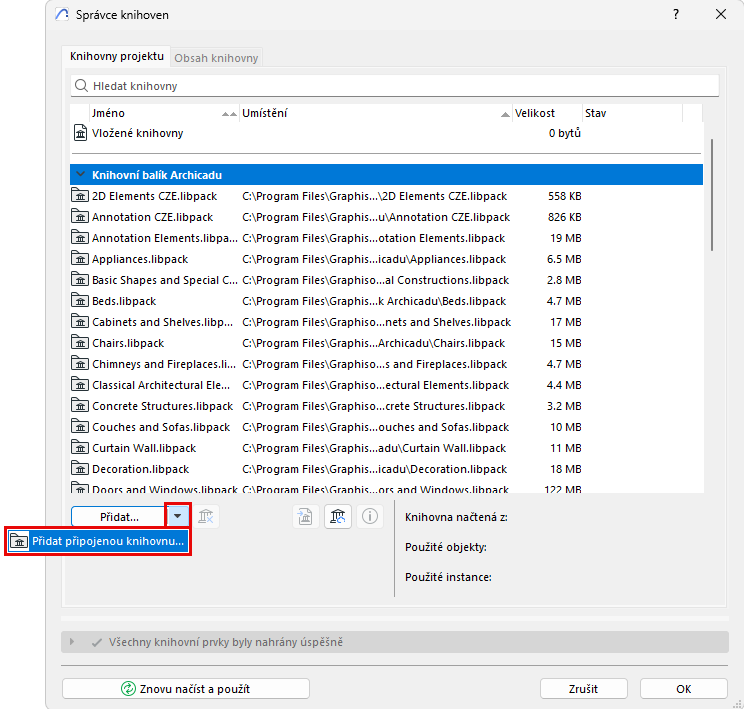The height and width of the screenshot is (709, 744).
Task: Confirm with the OK button
Action: (683, 688)
